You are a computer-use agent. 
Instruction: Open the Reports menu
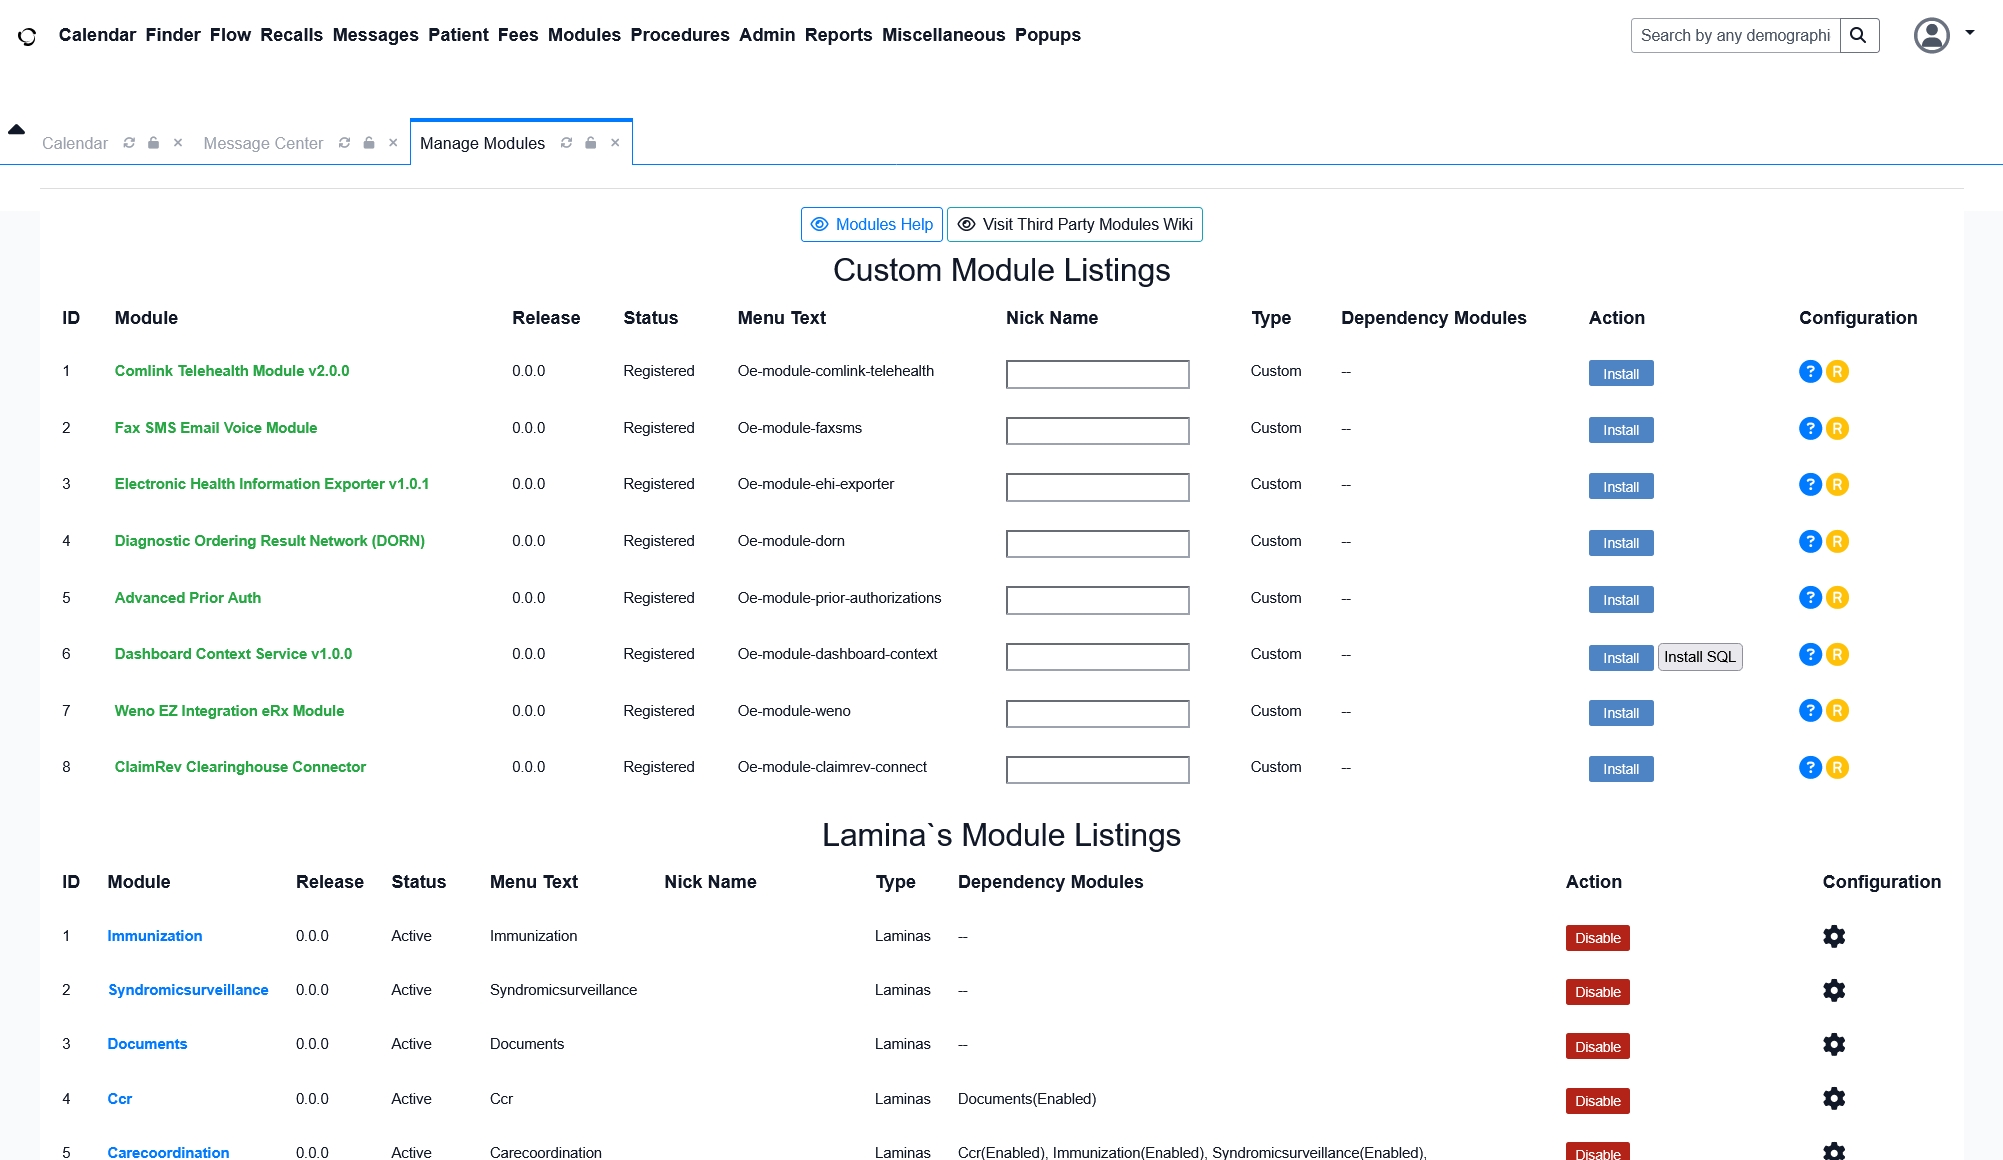[x=838, y=35]
